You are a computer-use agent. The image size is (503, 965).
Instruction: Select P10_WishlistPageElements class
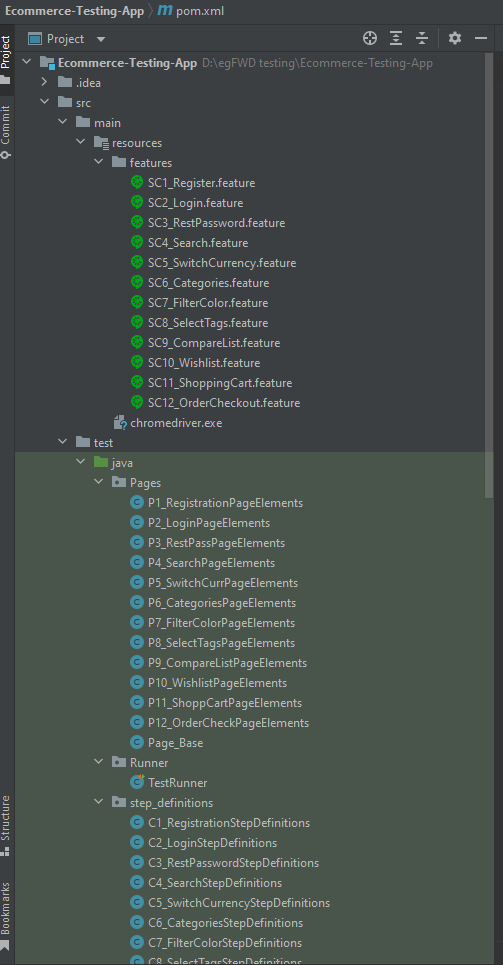tap(217, 683)
